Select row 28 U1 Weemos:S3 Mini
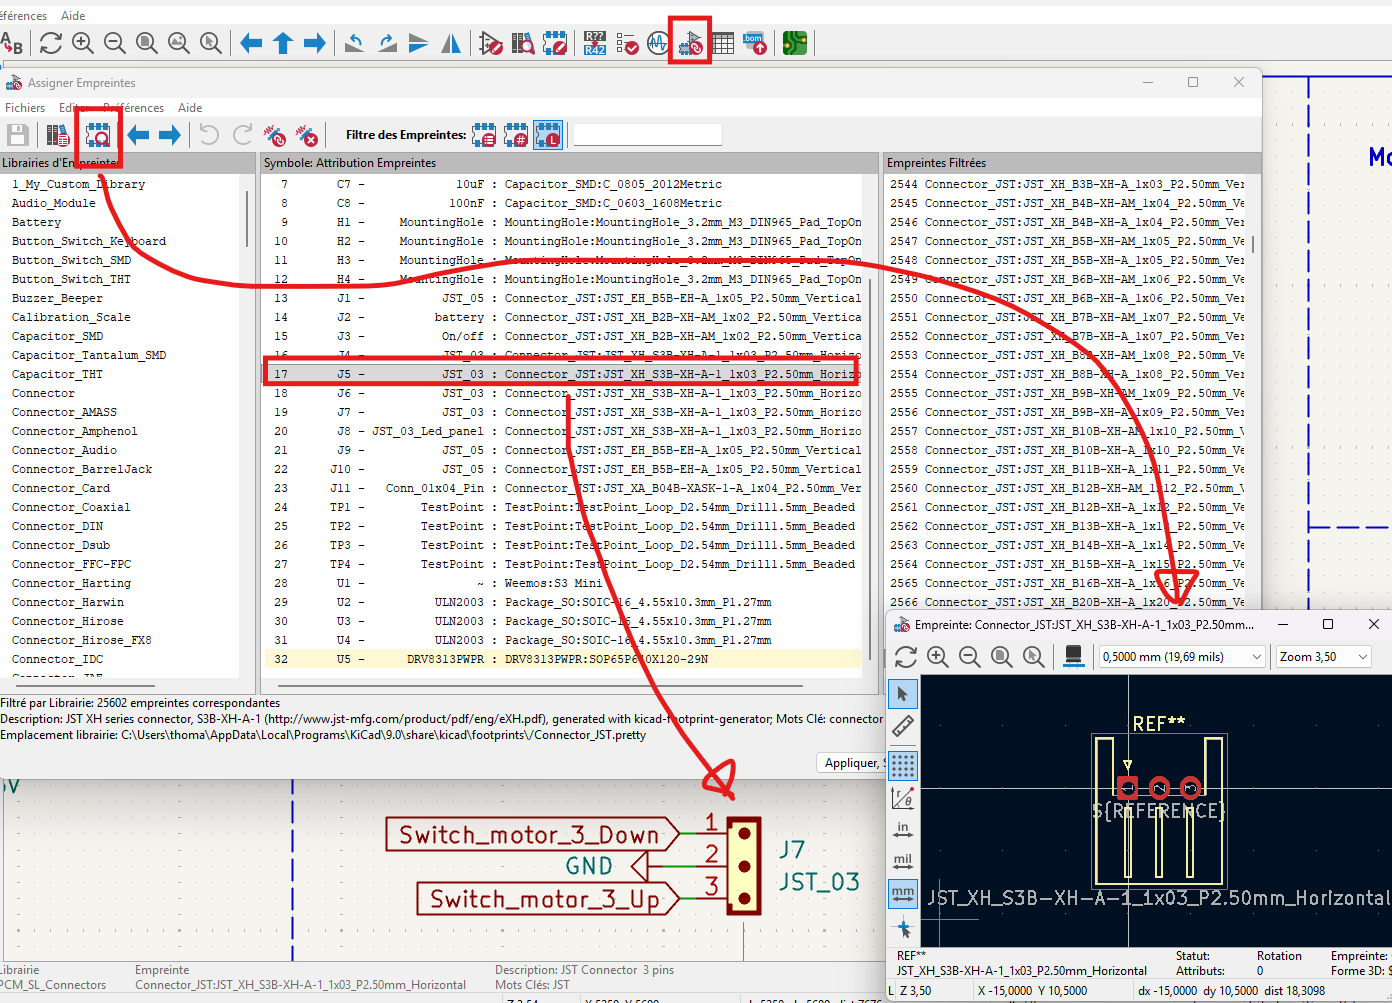 point(562,583)
